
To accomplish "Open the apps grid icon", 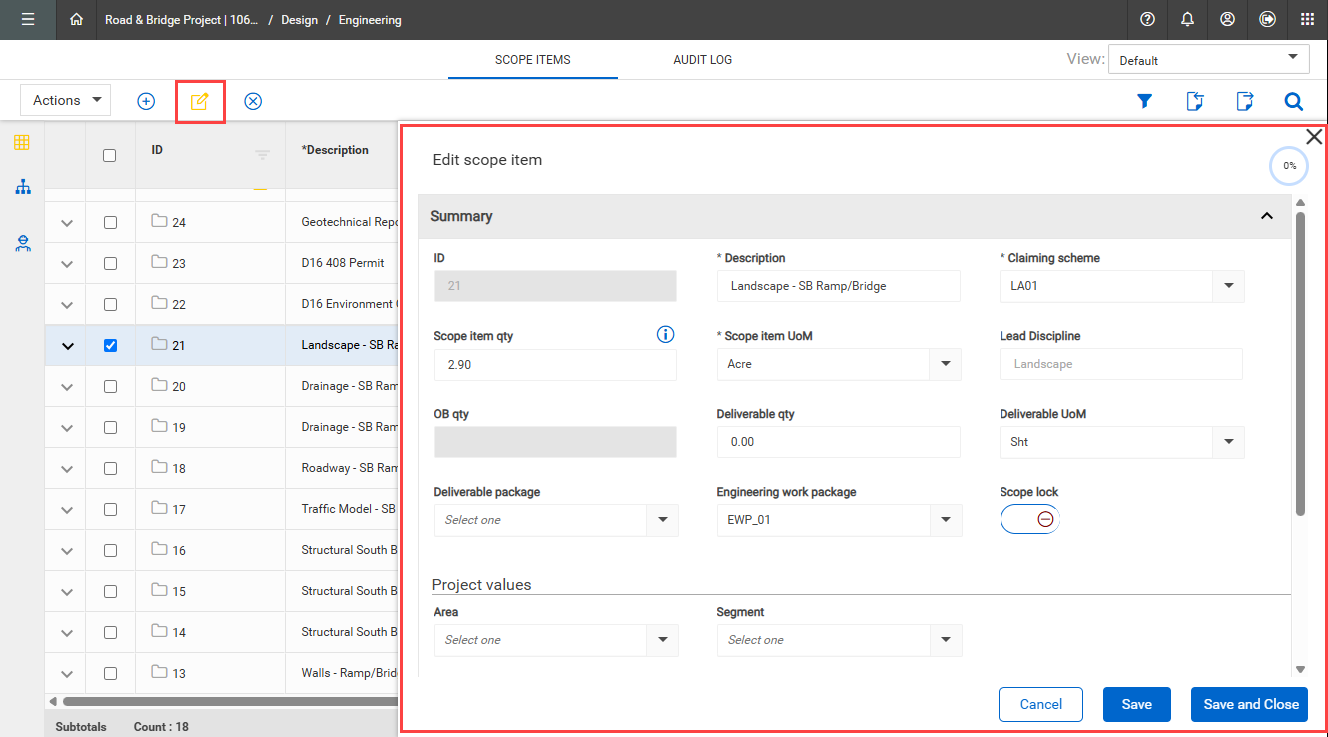I will [1307, 19].
